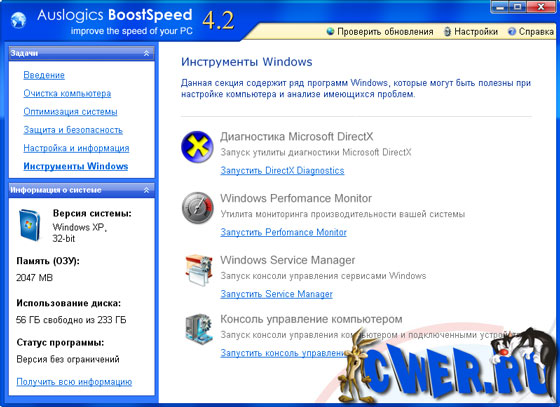Click the 2047 MB memory value
The width and height of the screenshot is (560, 407).
click(x=35, y=278)
